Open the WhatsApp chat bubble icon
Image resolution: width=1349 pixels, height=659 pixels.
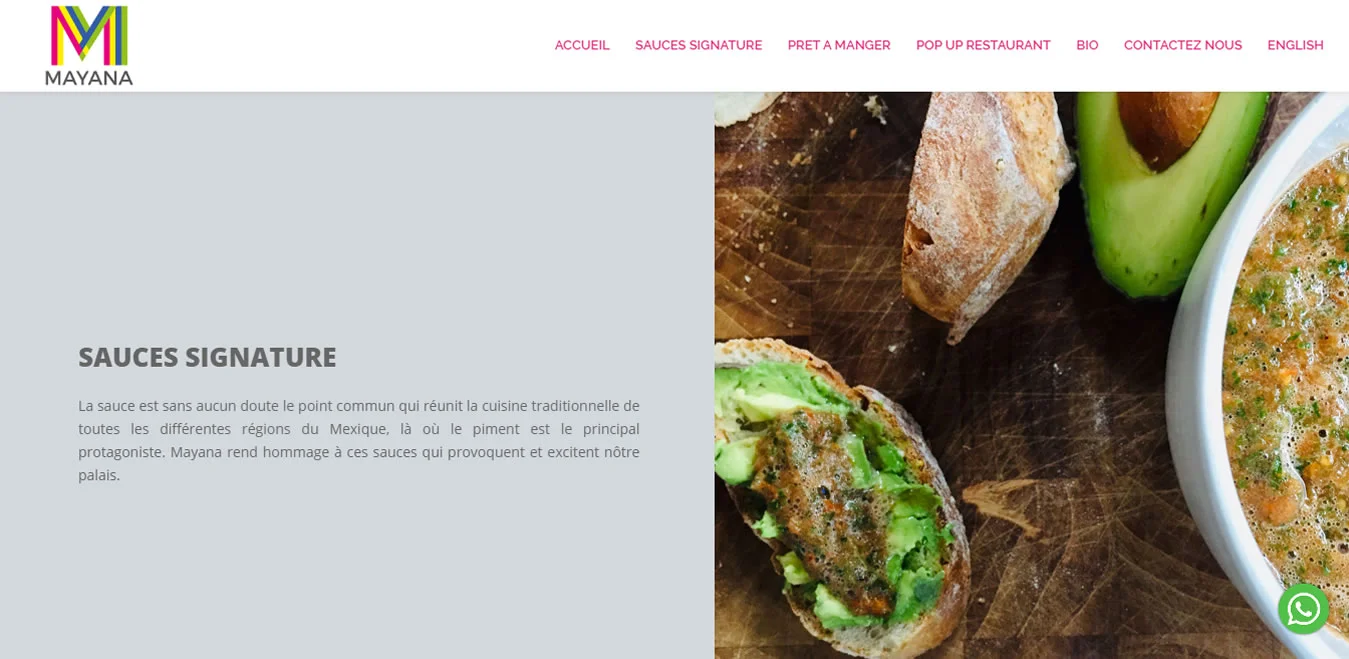click(x=1303, y=609)
